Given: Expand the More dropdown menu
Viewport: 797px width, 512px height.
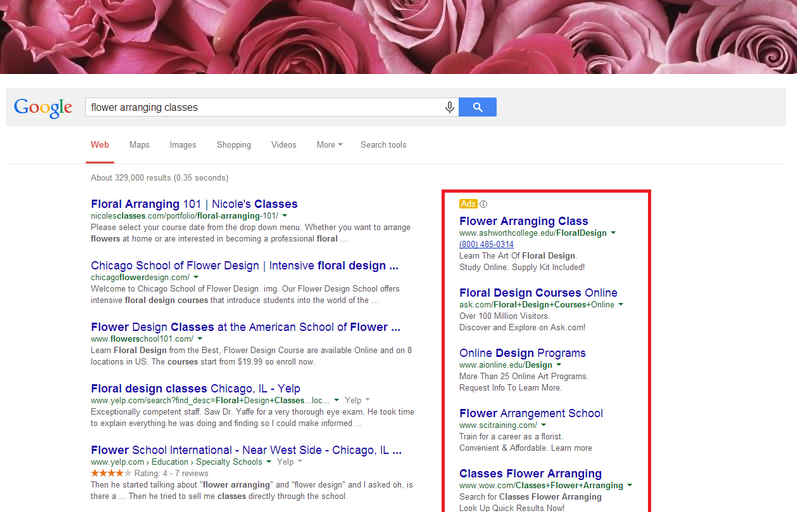Looking at the screenshot, I should [329, 145].
